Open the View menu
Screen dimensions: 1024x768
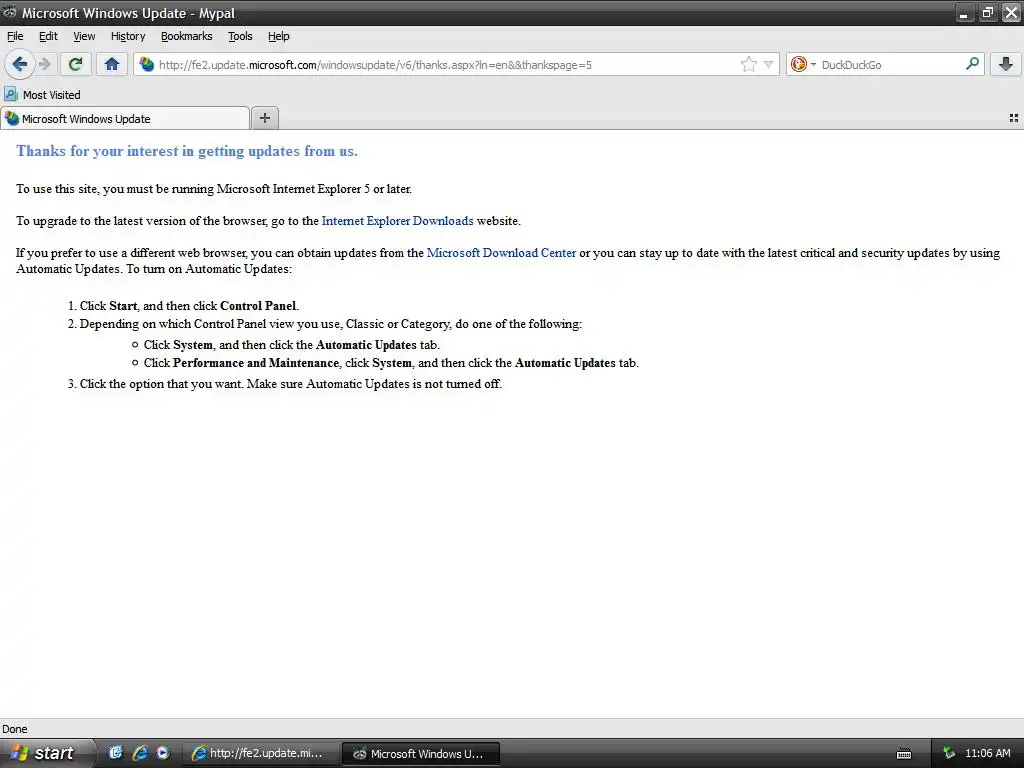(84, 37)
